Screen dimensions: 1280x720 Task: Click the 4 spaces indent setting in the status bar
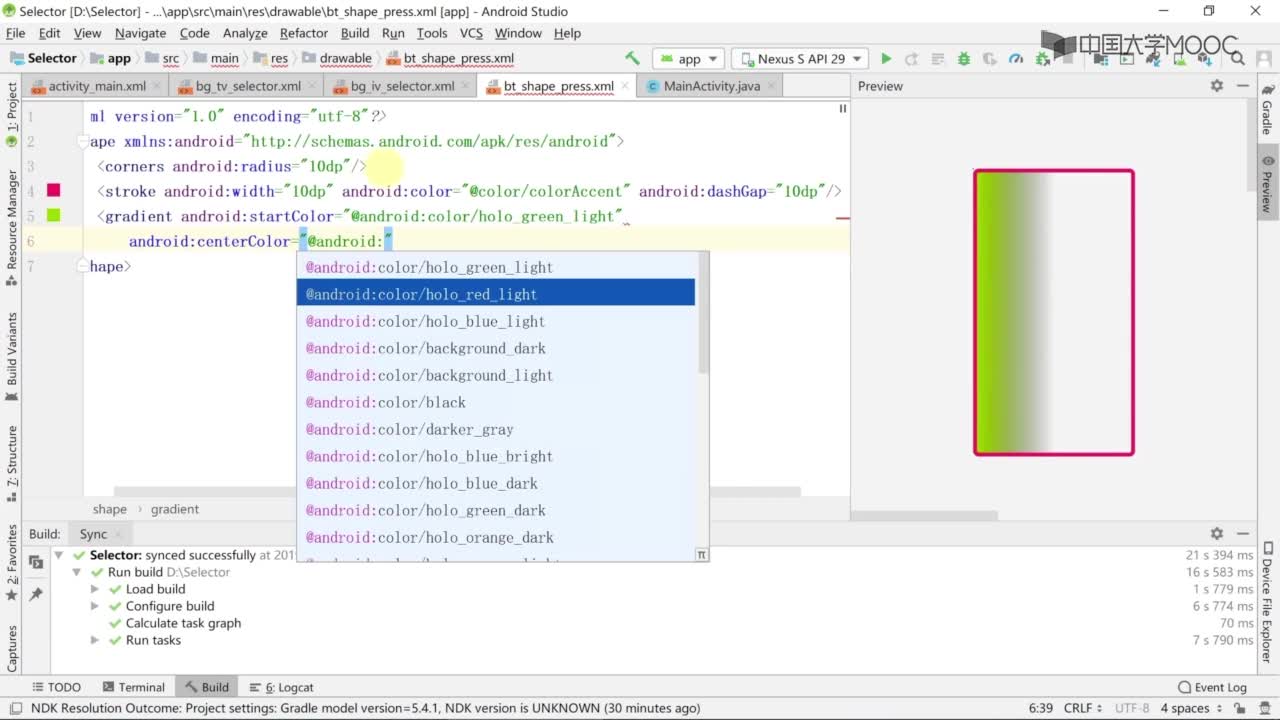click(x=1192, y=708)
